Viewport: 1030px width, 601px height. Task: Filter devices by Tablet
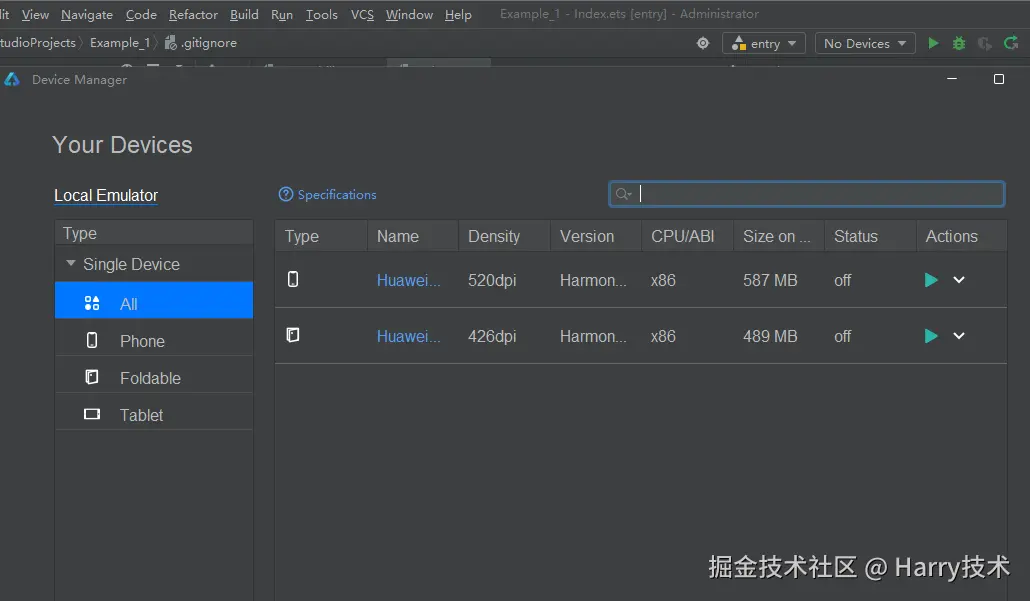154,414
